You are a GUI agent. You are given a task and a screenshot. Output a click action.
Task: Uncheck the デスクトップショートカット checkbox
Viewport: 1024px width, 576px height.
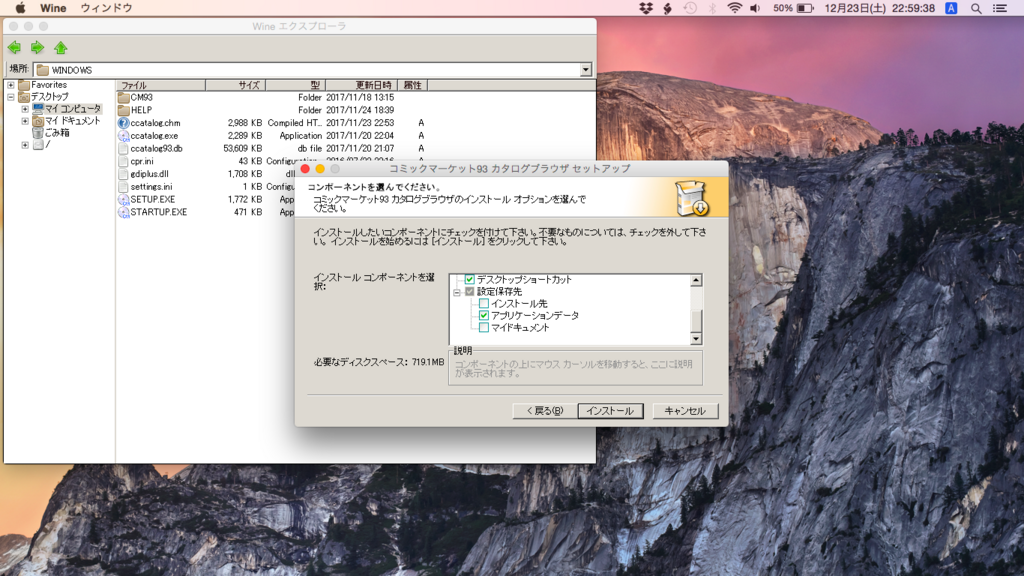pos(470,279)
